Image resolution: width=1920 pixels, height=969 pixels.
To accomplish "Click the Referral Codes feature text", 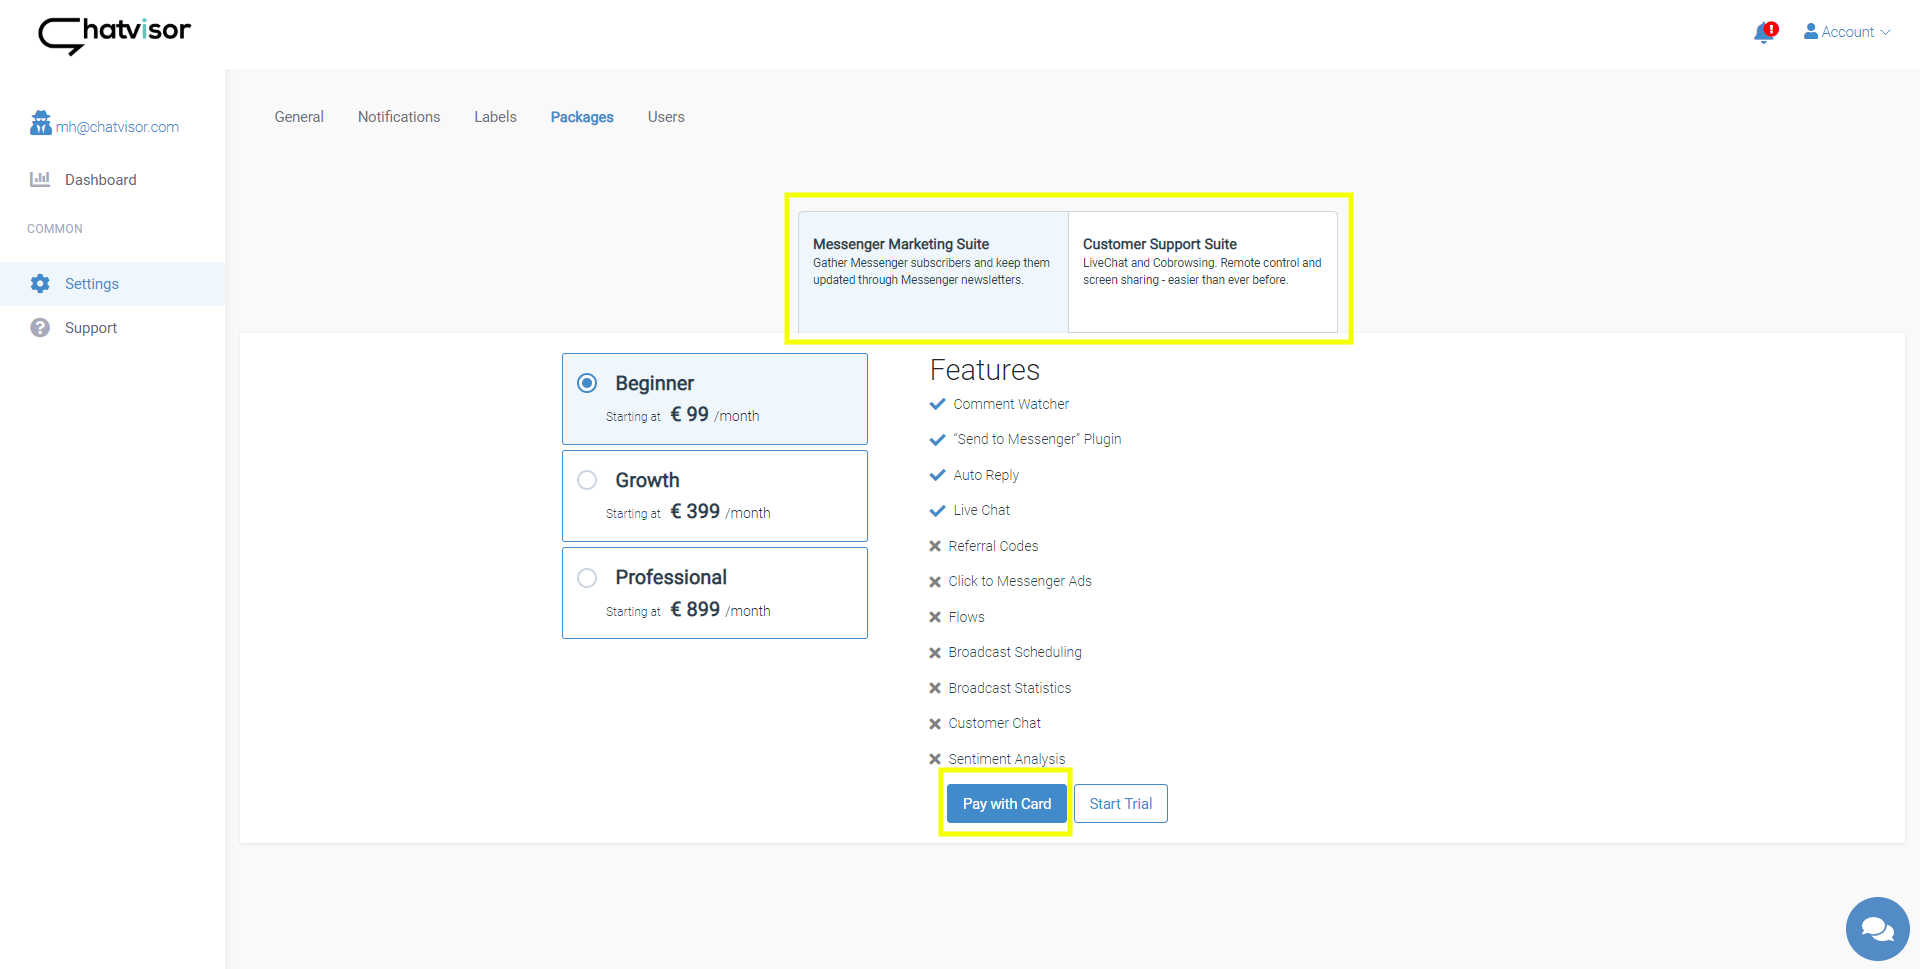I will 993,546.
